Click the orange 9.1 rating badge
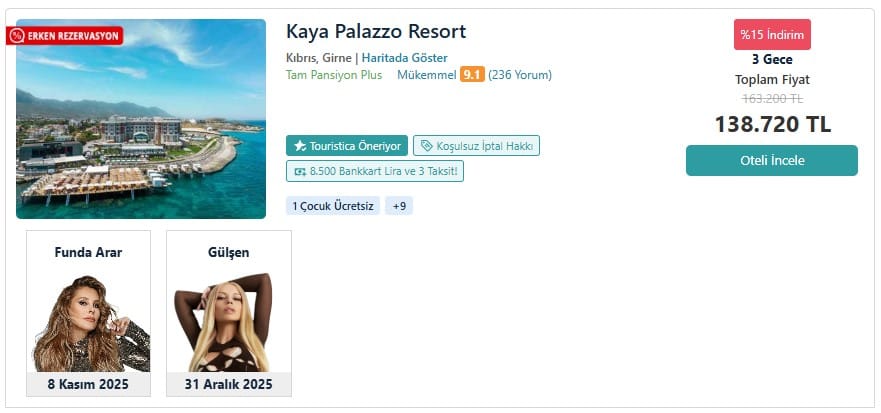 pyautogui.click(x=472, y=74)
